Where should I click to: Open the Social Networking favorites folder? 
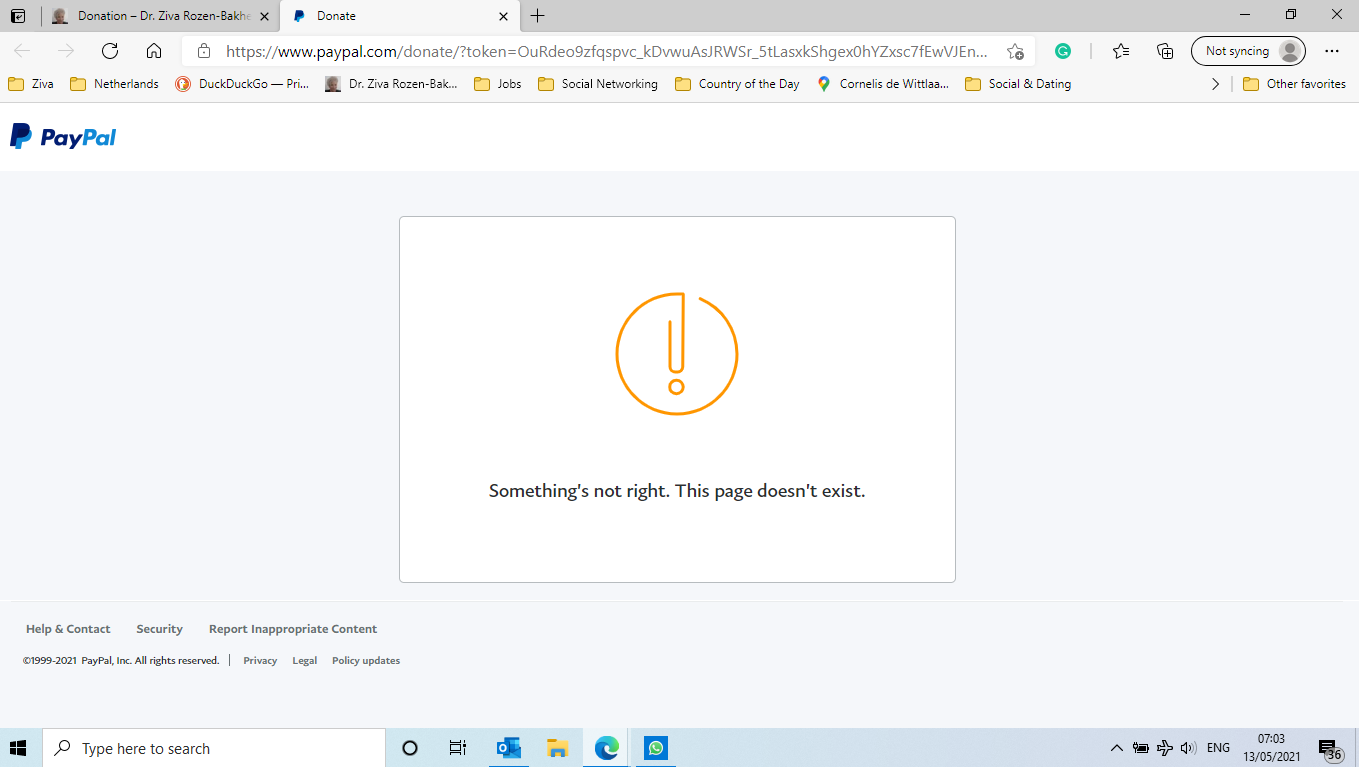598,84
